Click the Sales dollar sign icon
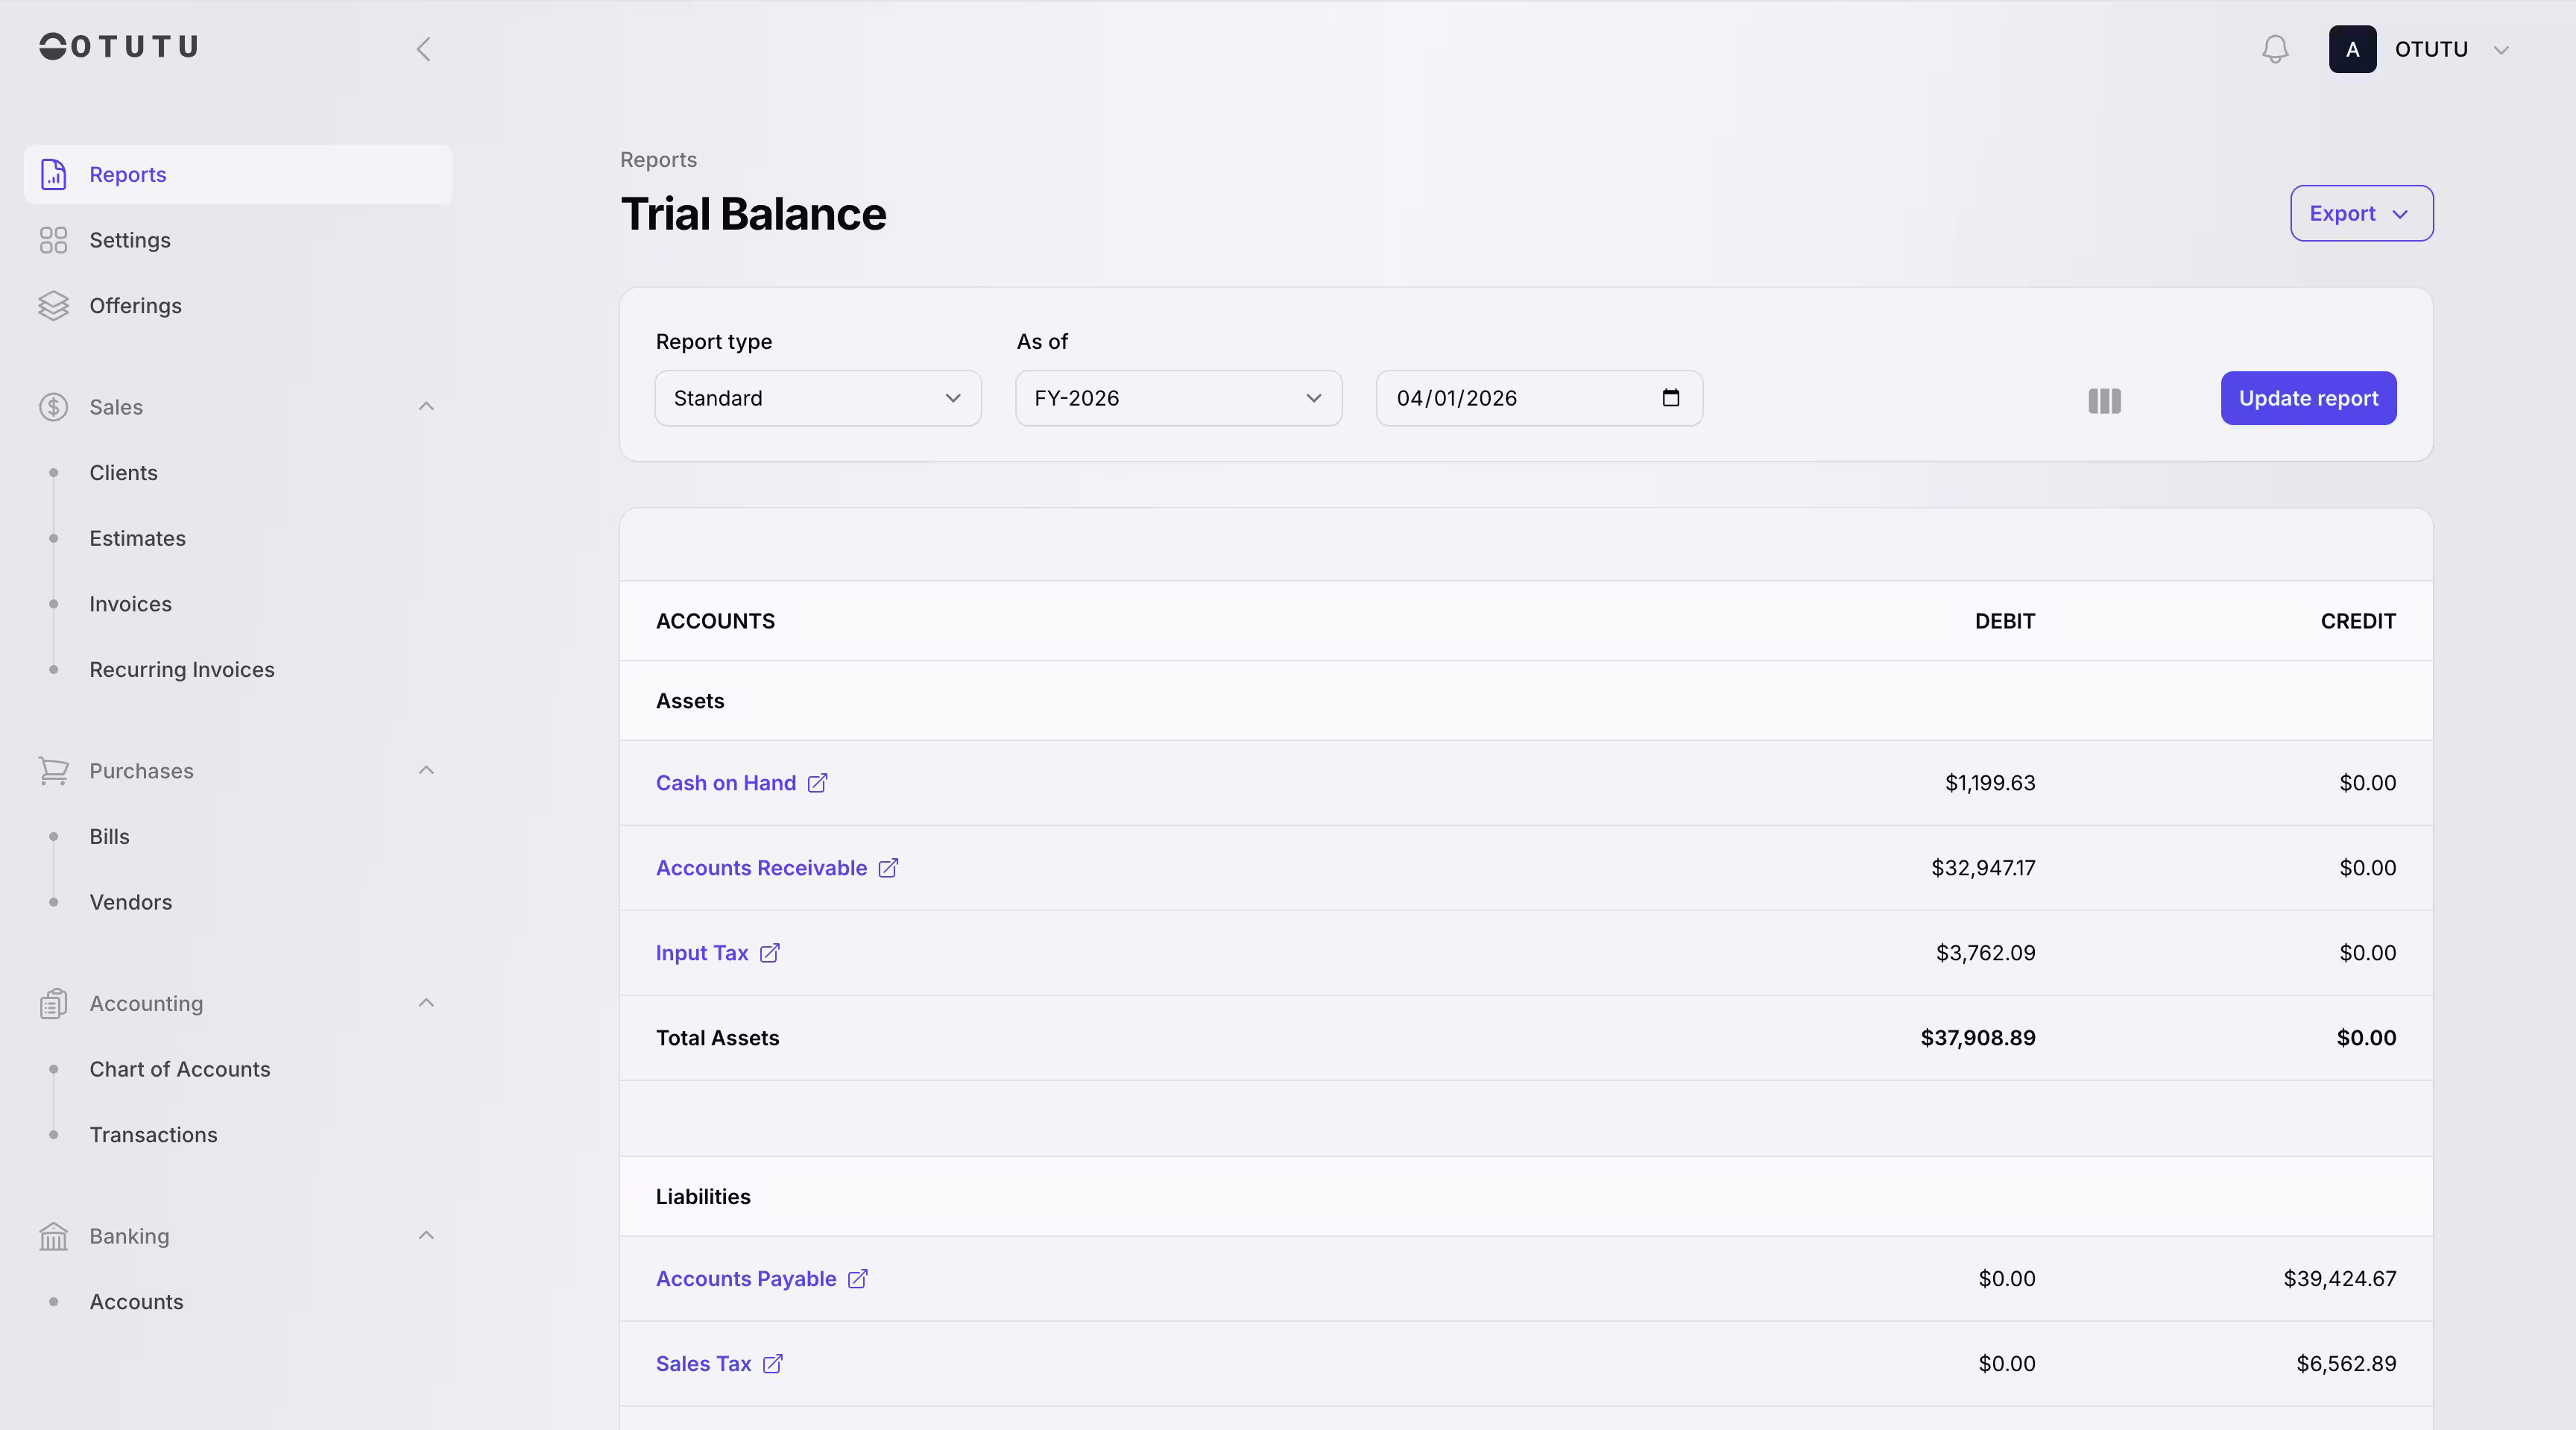 point(53,407)
